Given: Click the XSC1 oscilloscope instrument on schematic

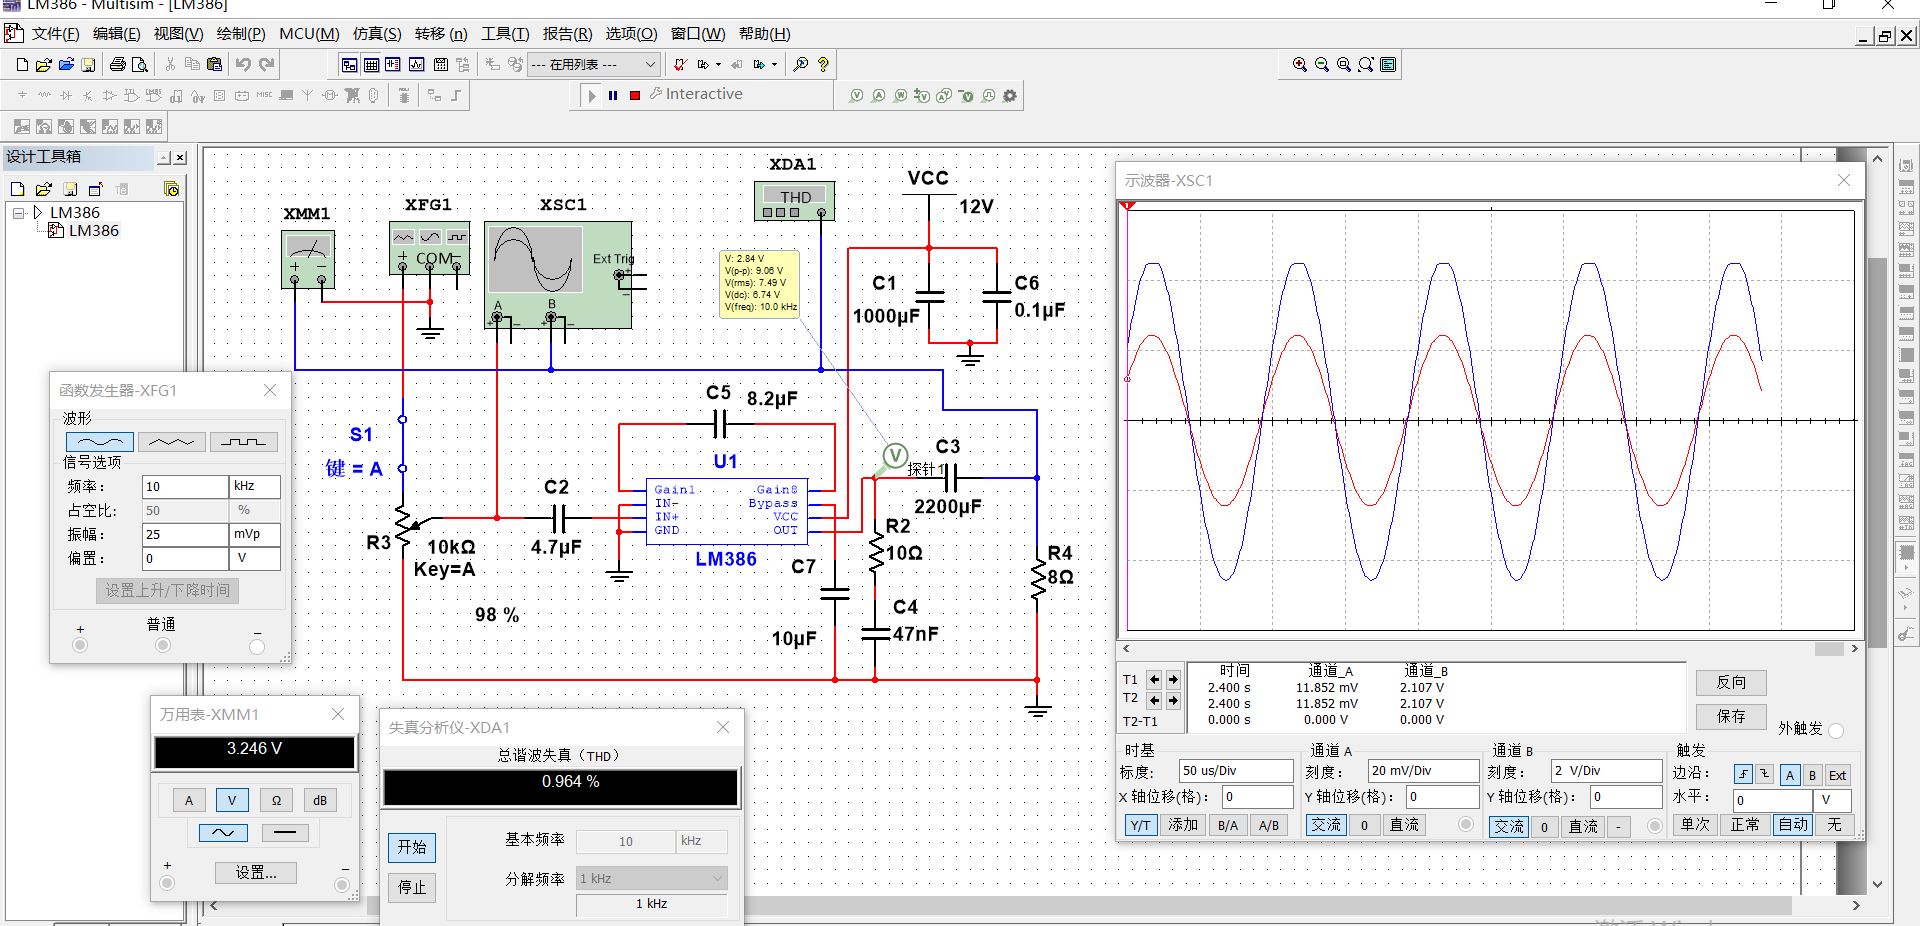Looking at the screenshot, I should coord(558,275).
